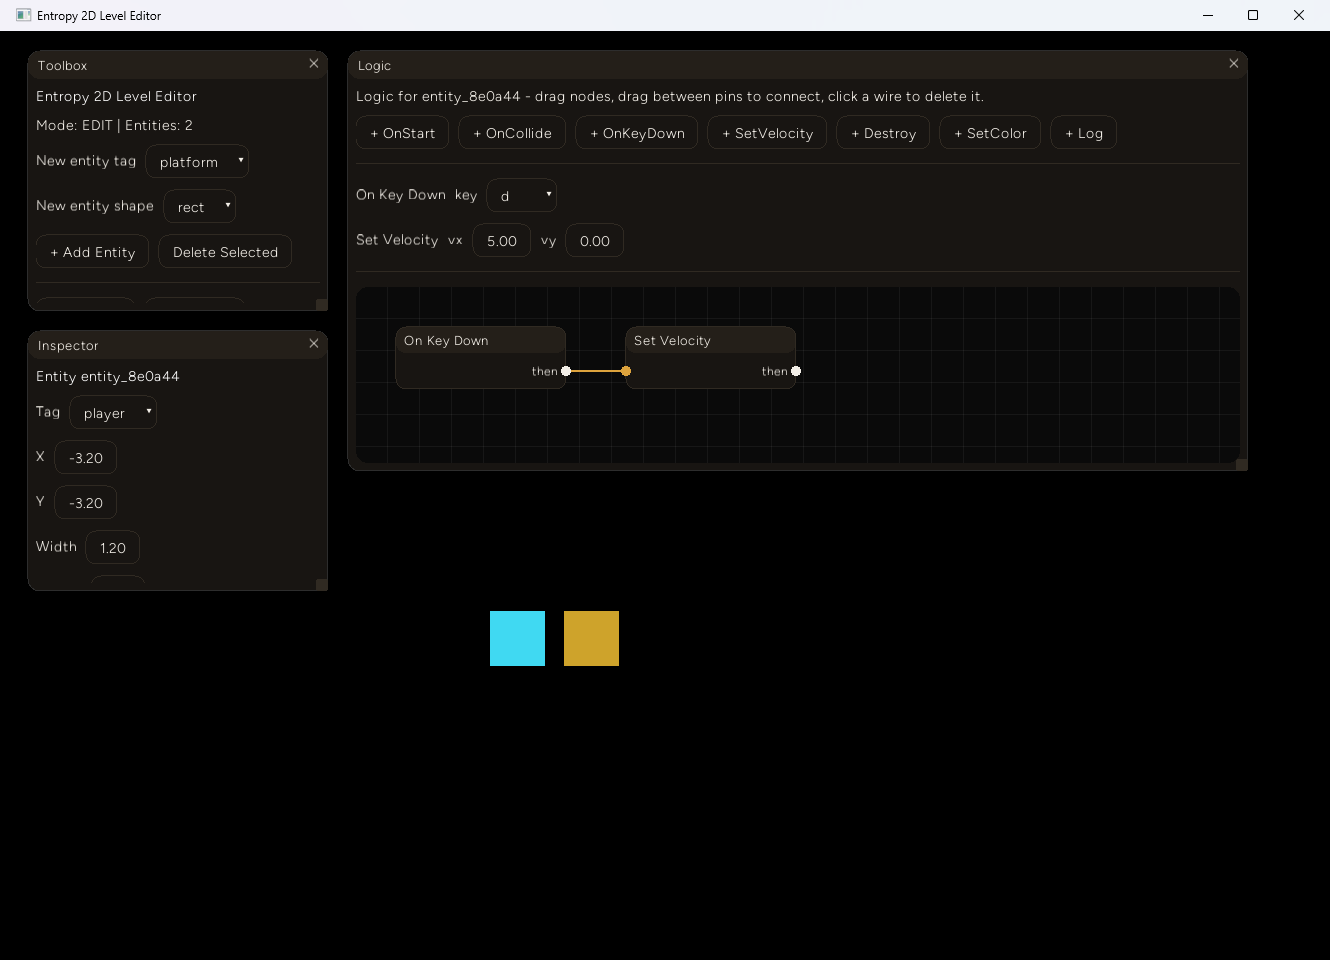Image resolution: width=1330 pixels, height=960 pixels.
Task: Edit the Set Velocity vy field
Action: [595, 240]
